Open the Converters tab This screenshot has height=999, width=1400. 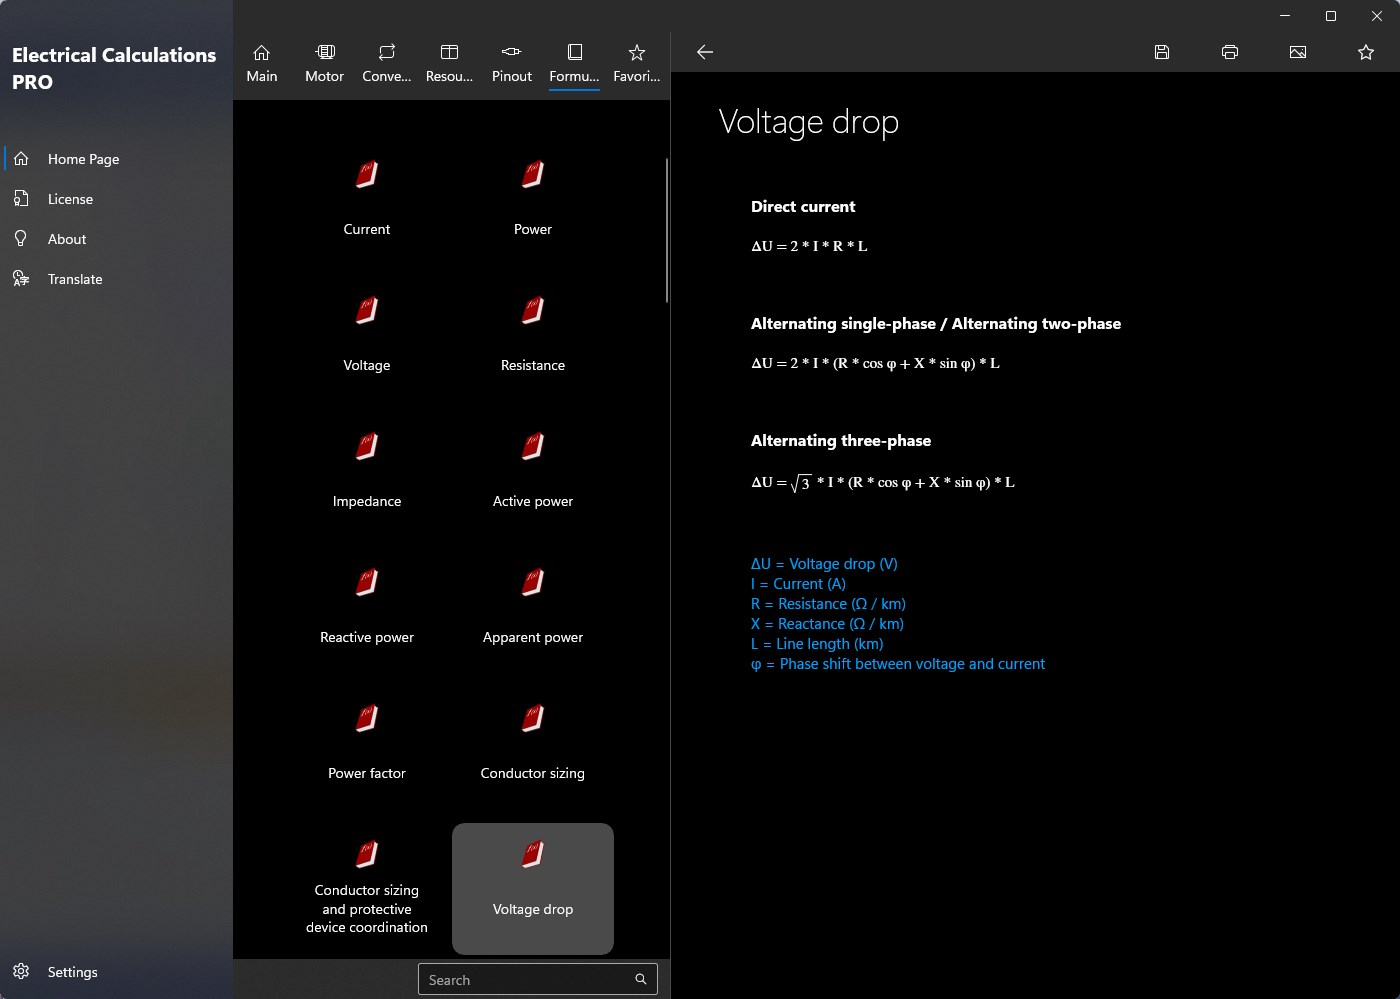tap(387, 63)
